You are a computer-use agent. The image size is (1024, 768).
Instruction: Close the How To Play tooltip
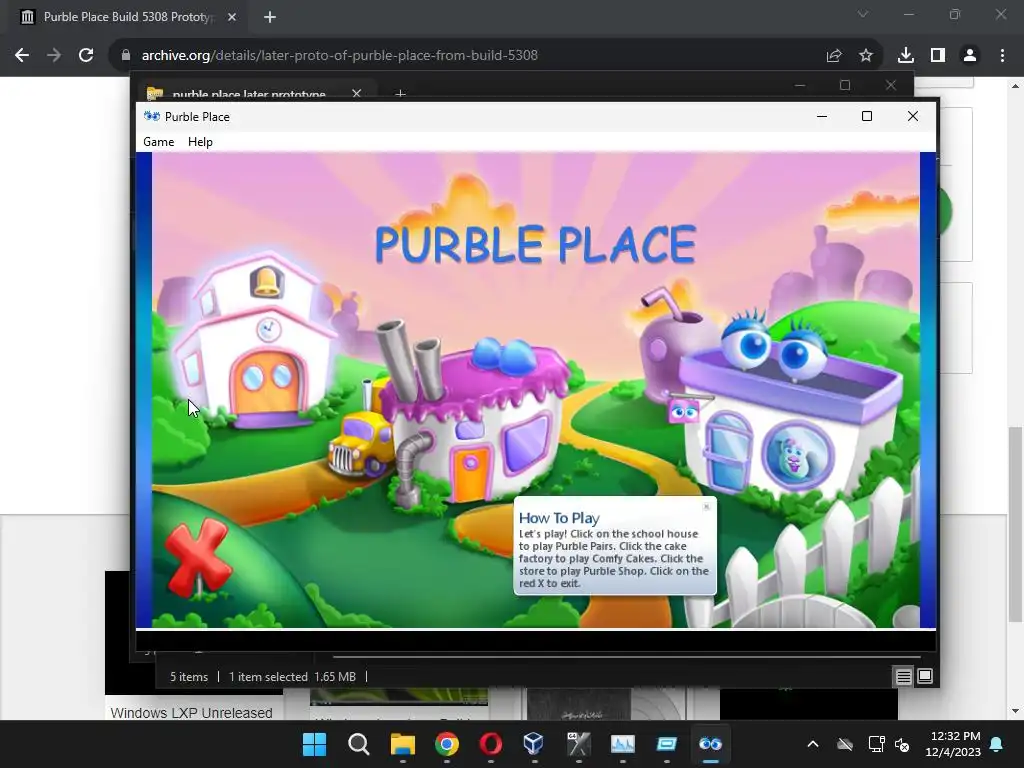(x=706, y=507)
